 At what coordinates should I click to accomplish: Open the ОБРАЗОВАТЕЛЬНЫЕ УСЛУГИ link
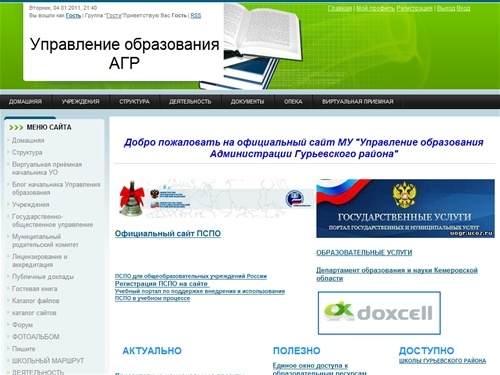pyautogui.click(x=364, y=252)
